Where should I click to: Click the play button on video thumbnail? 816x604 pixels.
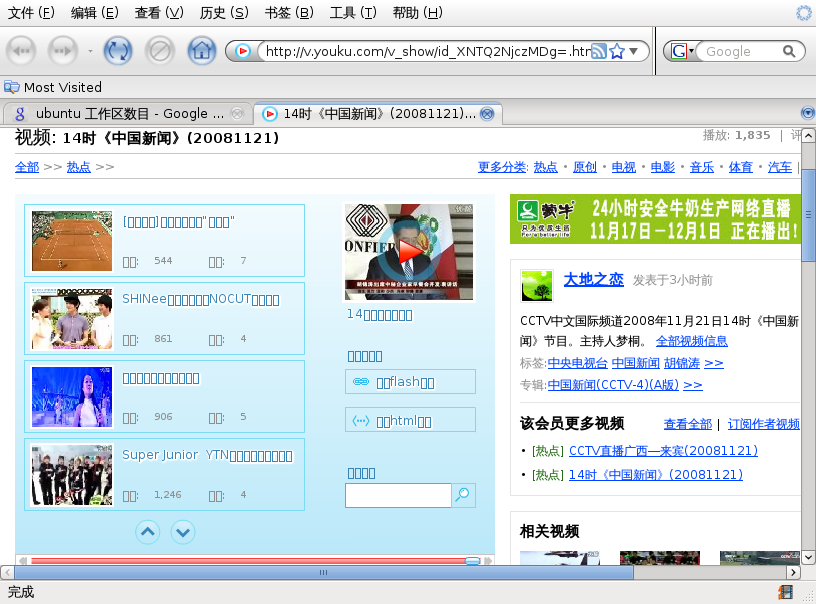click(x=409, y=252)
